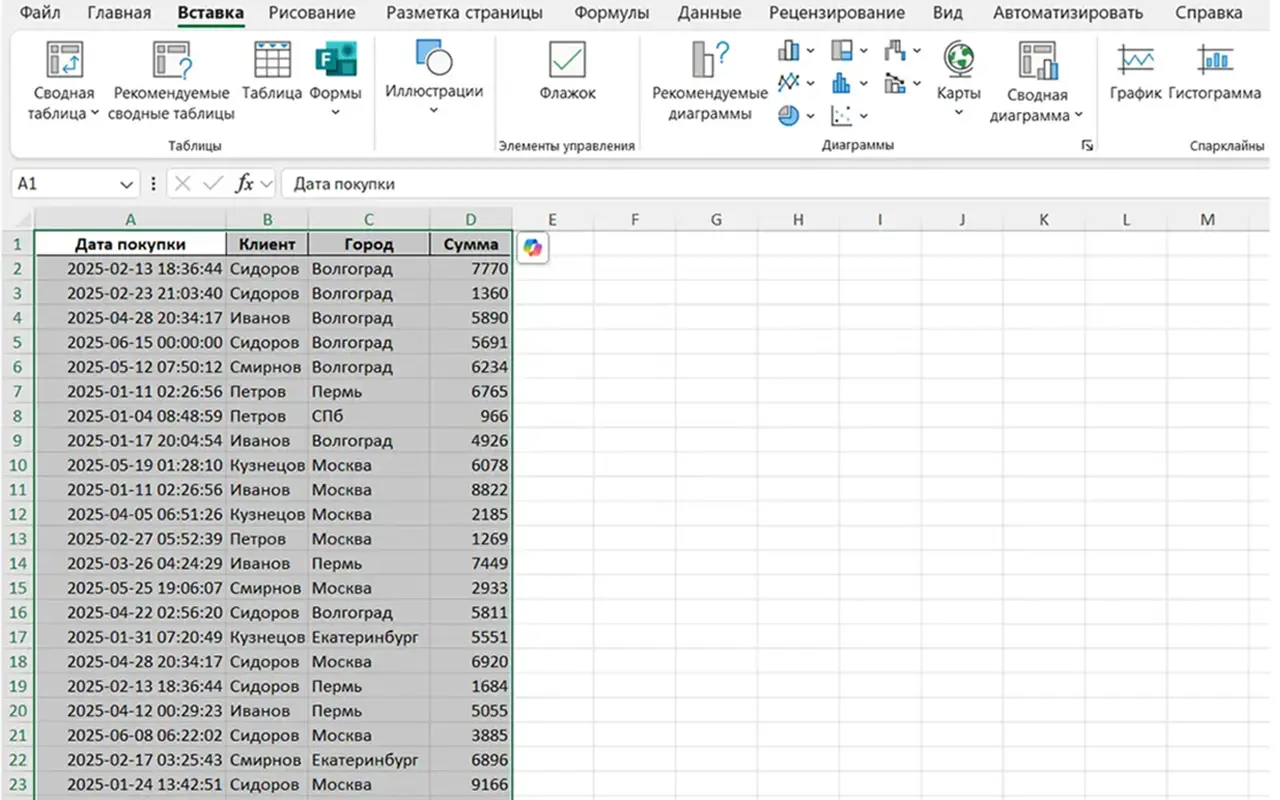The width and height of the screenshot is (1280, 800).
Task: Expand the Name Box dropdown arrow
Action: [x=126, y=185]
